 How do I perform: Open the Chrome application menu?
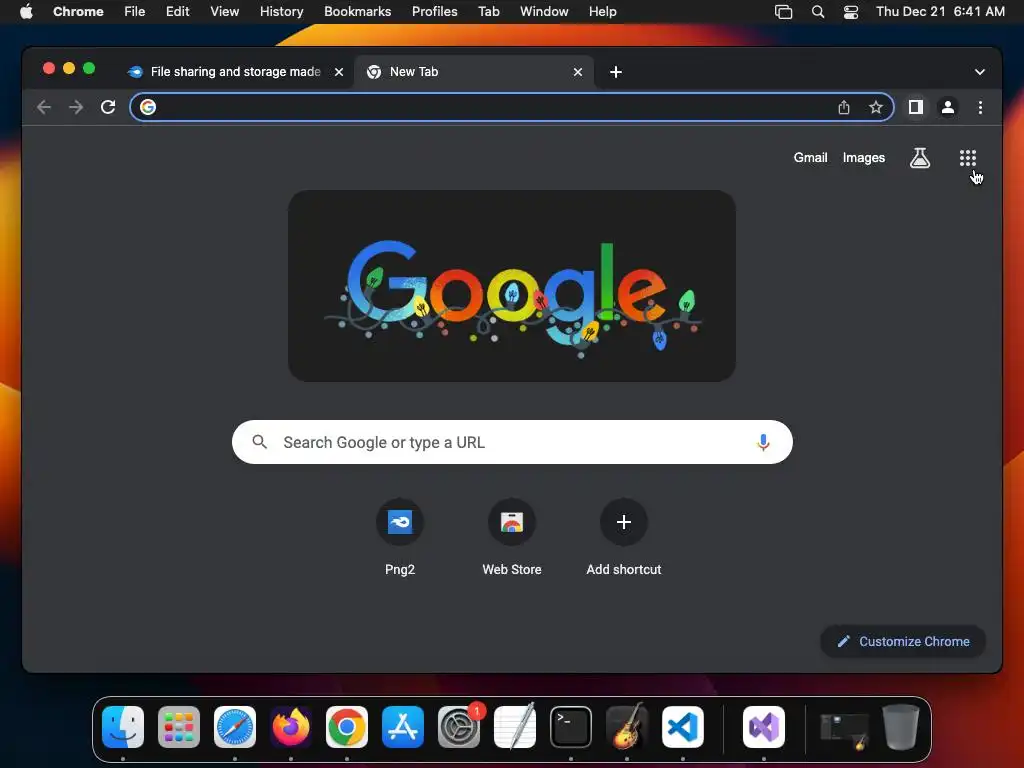[78, 12]
